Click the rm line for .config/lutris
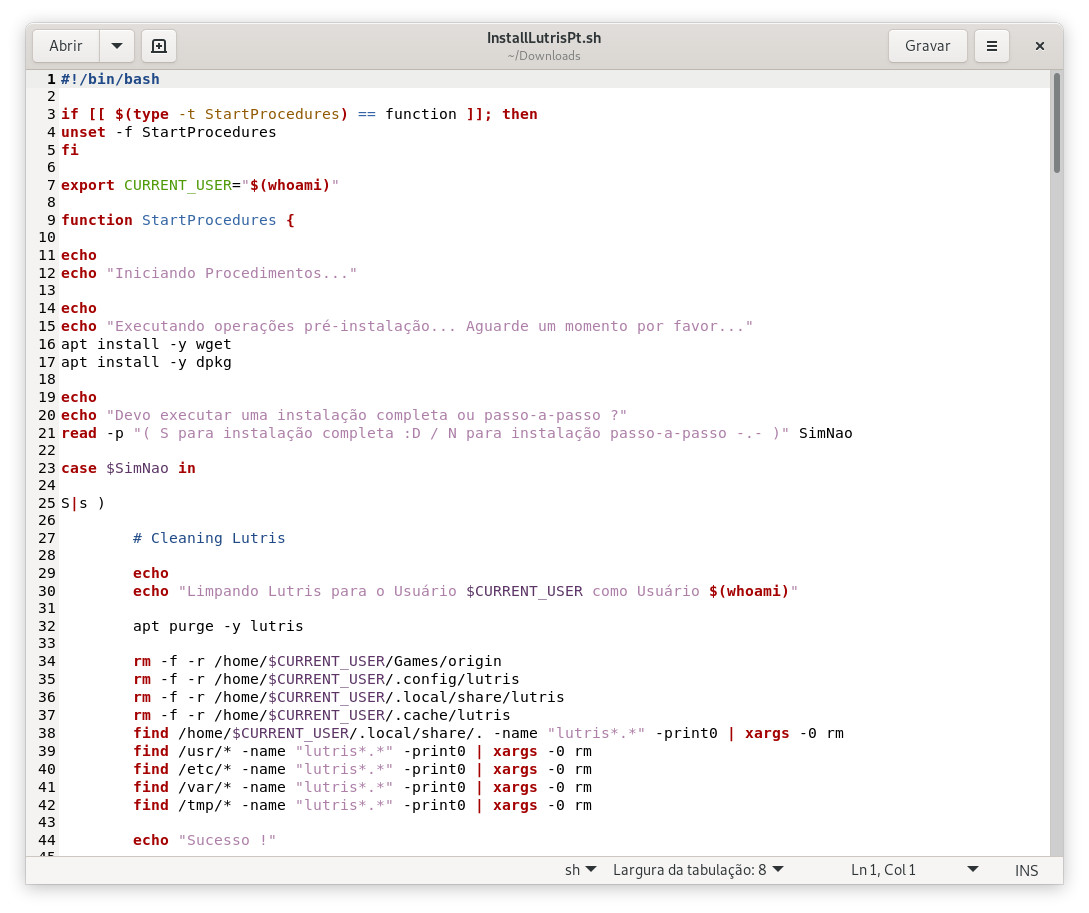The height and width of the screenshot is (913, 1089). pyautogui.click(x=326, y=679)
